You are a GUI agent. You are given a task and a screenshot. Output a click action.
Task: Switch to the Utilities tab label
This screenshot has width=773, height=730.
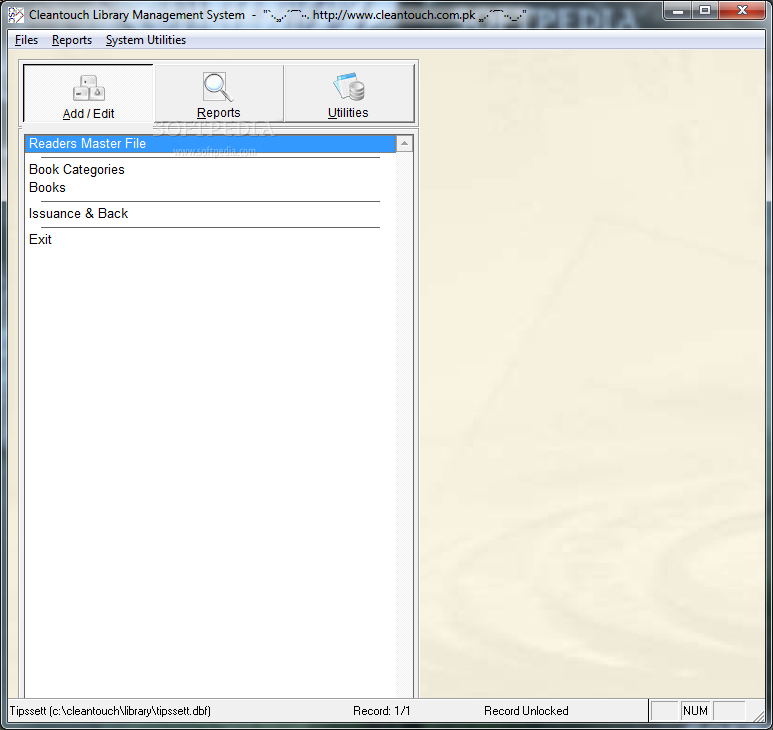pyautogui.click(x=348, y=113)
